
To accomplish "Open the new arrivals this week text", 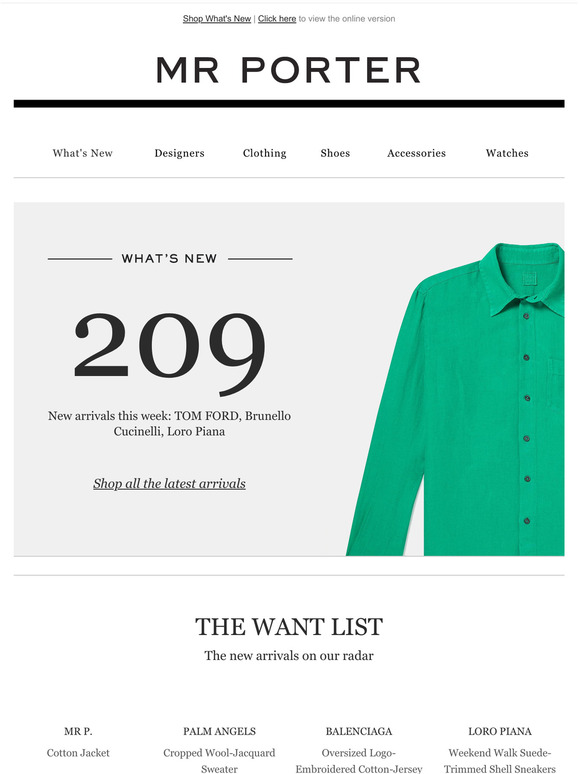I will pyautogui.click(x=169, y=424).
